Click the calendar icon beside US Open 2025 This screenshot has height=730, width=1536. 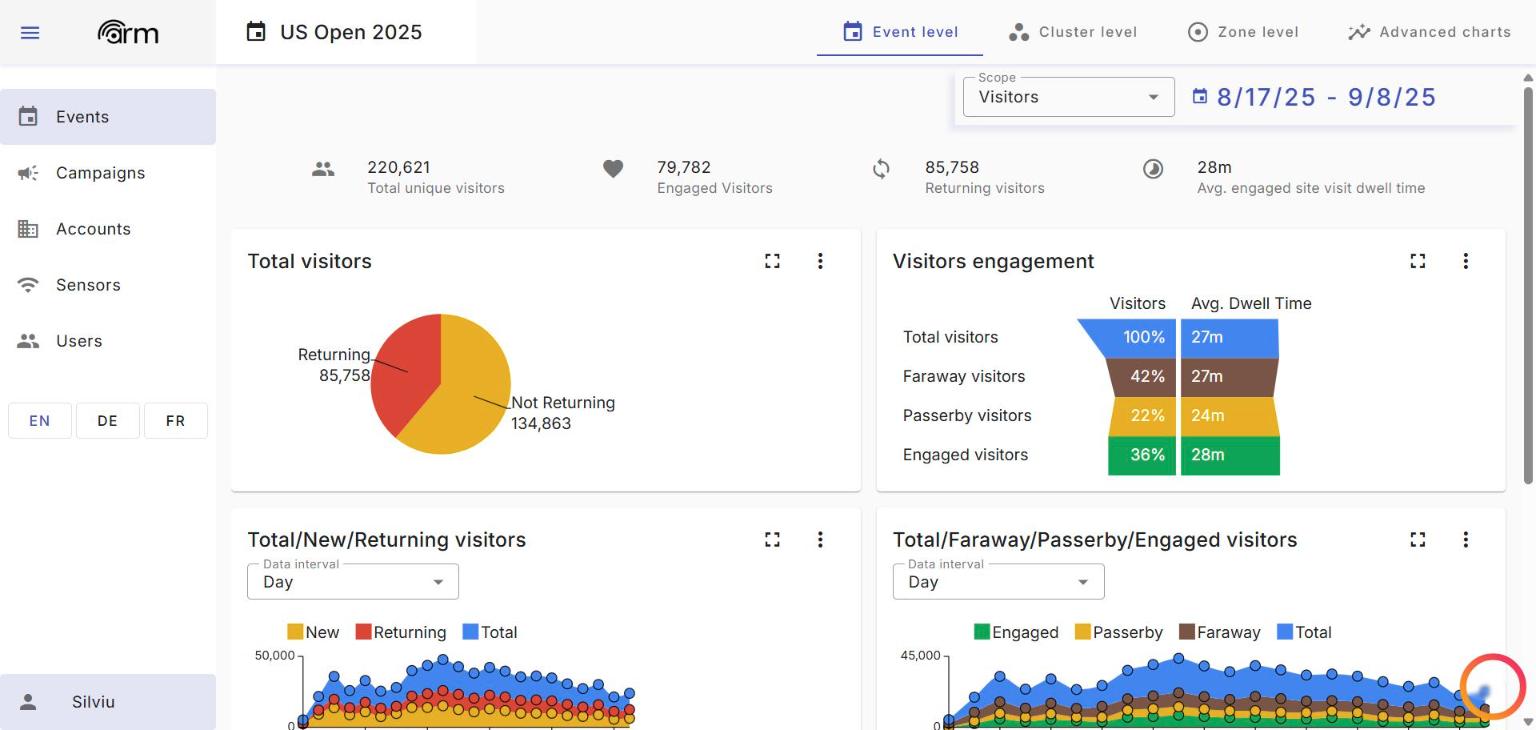coord(256,32)
